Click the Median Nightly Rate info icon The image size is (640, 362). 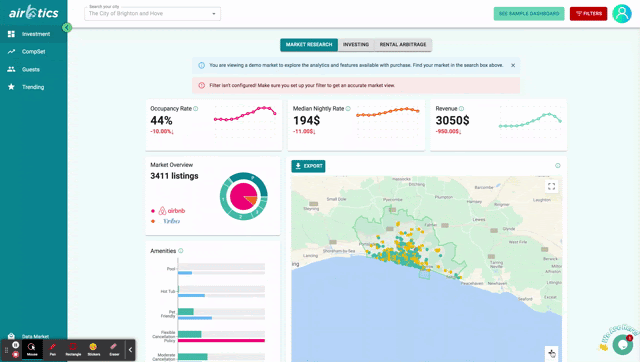point(348,109)
